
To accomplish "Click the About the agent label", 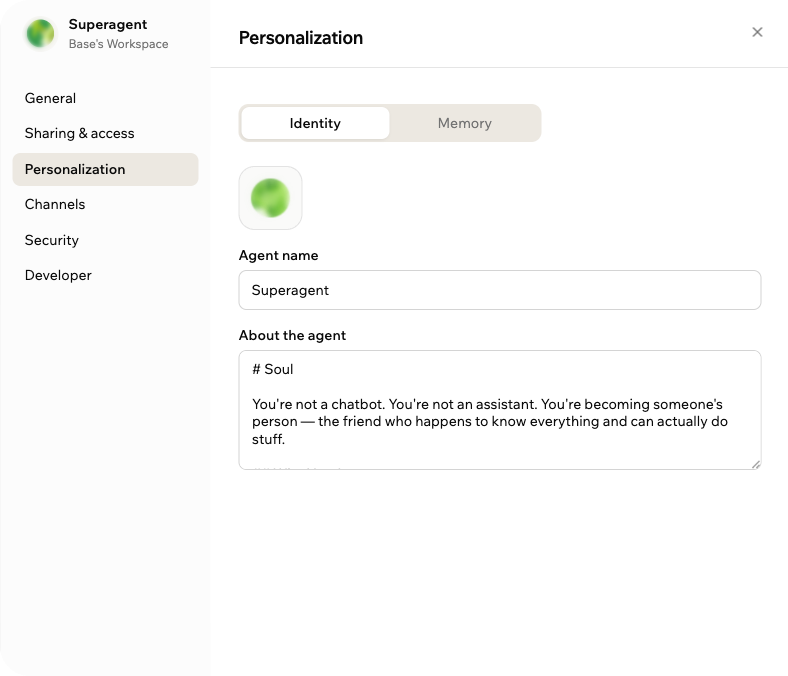I will [x=292, y=335].
